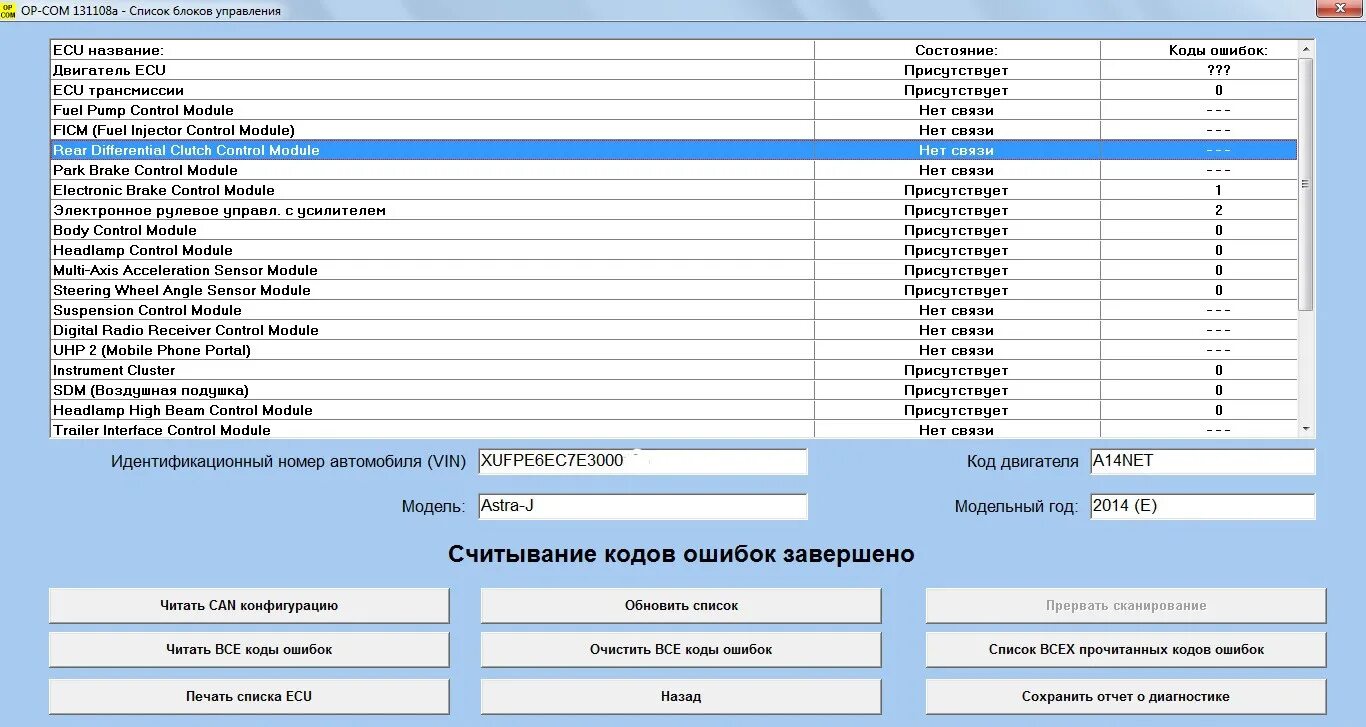Click 'Считывание кодов ошибок завершено' status text
The height and width of the screenshot is (727, 1366).
[x=681, y=554]
